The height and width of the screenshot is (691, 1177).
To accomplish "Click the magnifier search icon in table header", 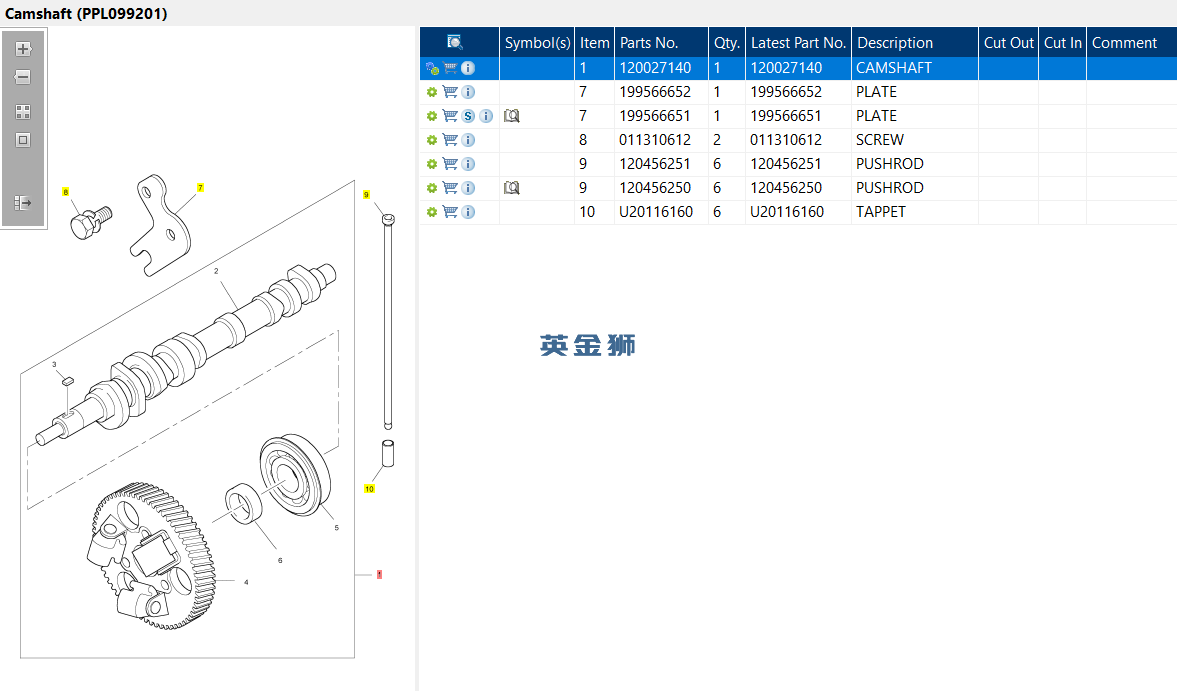I will click(x=455, y=42).
